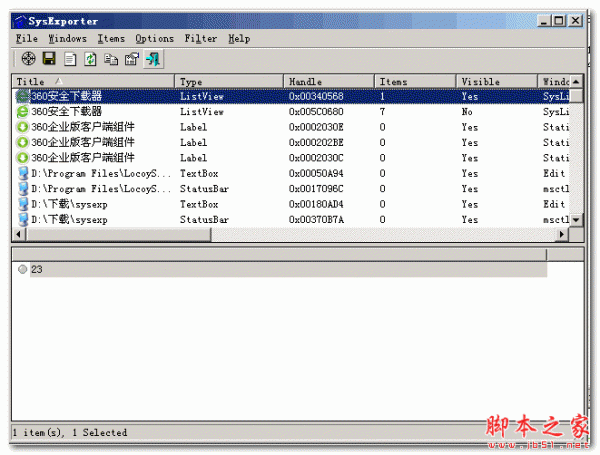Maximize the SysExporter window
Viewport: 600px width, 455px height.
click(559, 21)
